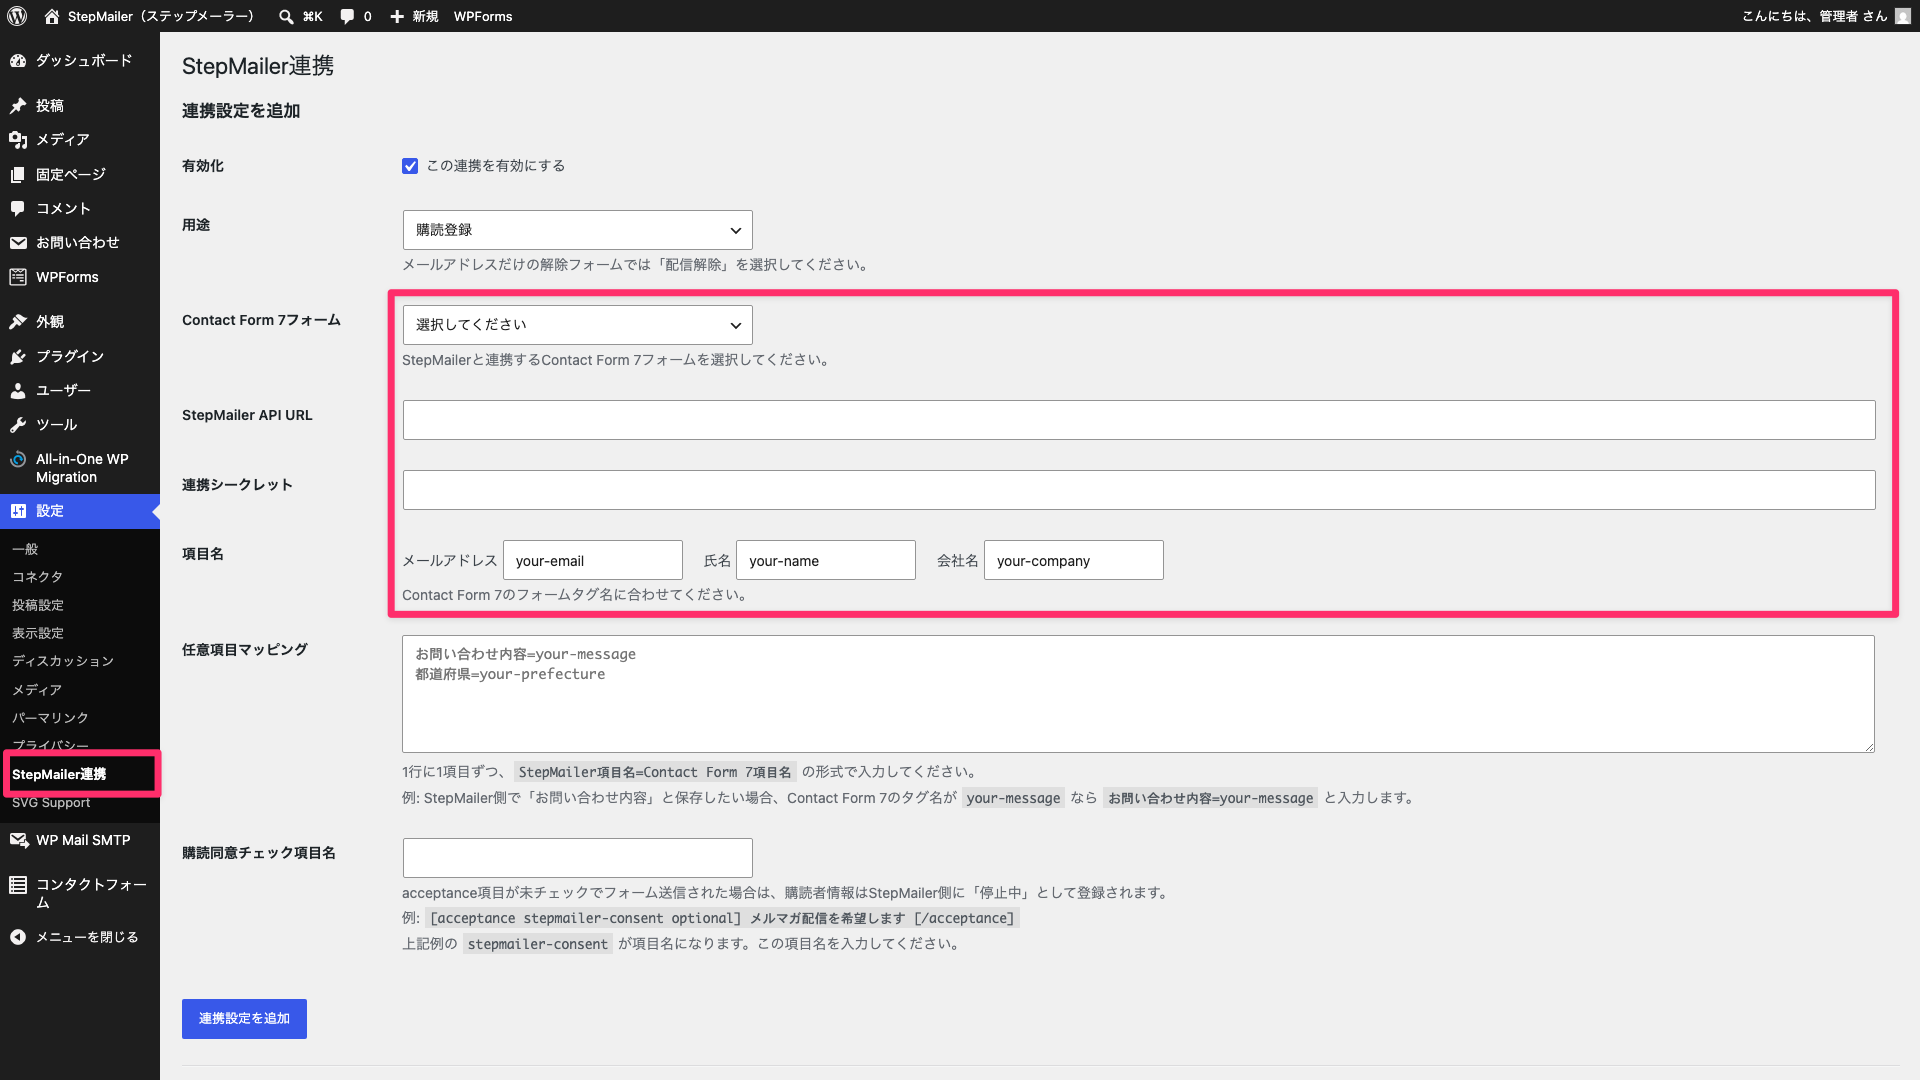Image resolution: width=1920 pixels, height=1080 pixels.
Task: Click the user avatar in admin bar
Action: click(x=1902, y=16)
